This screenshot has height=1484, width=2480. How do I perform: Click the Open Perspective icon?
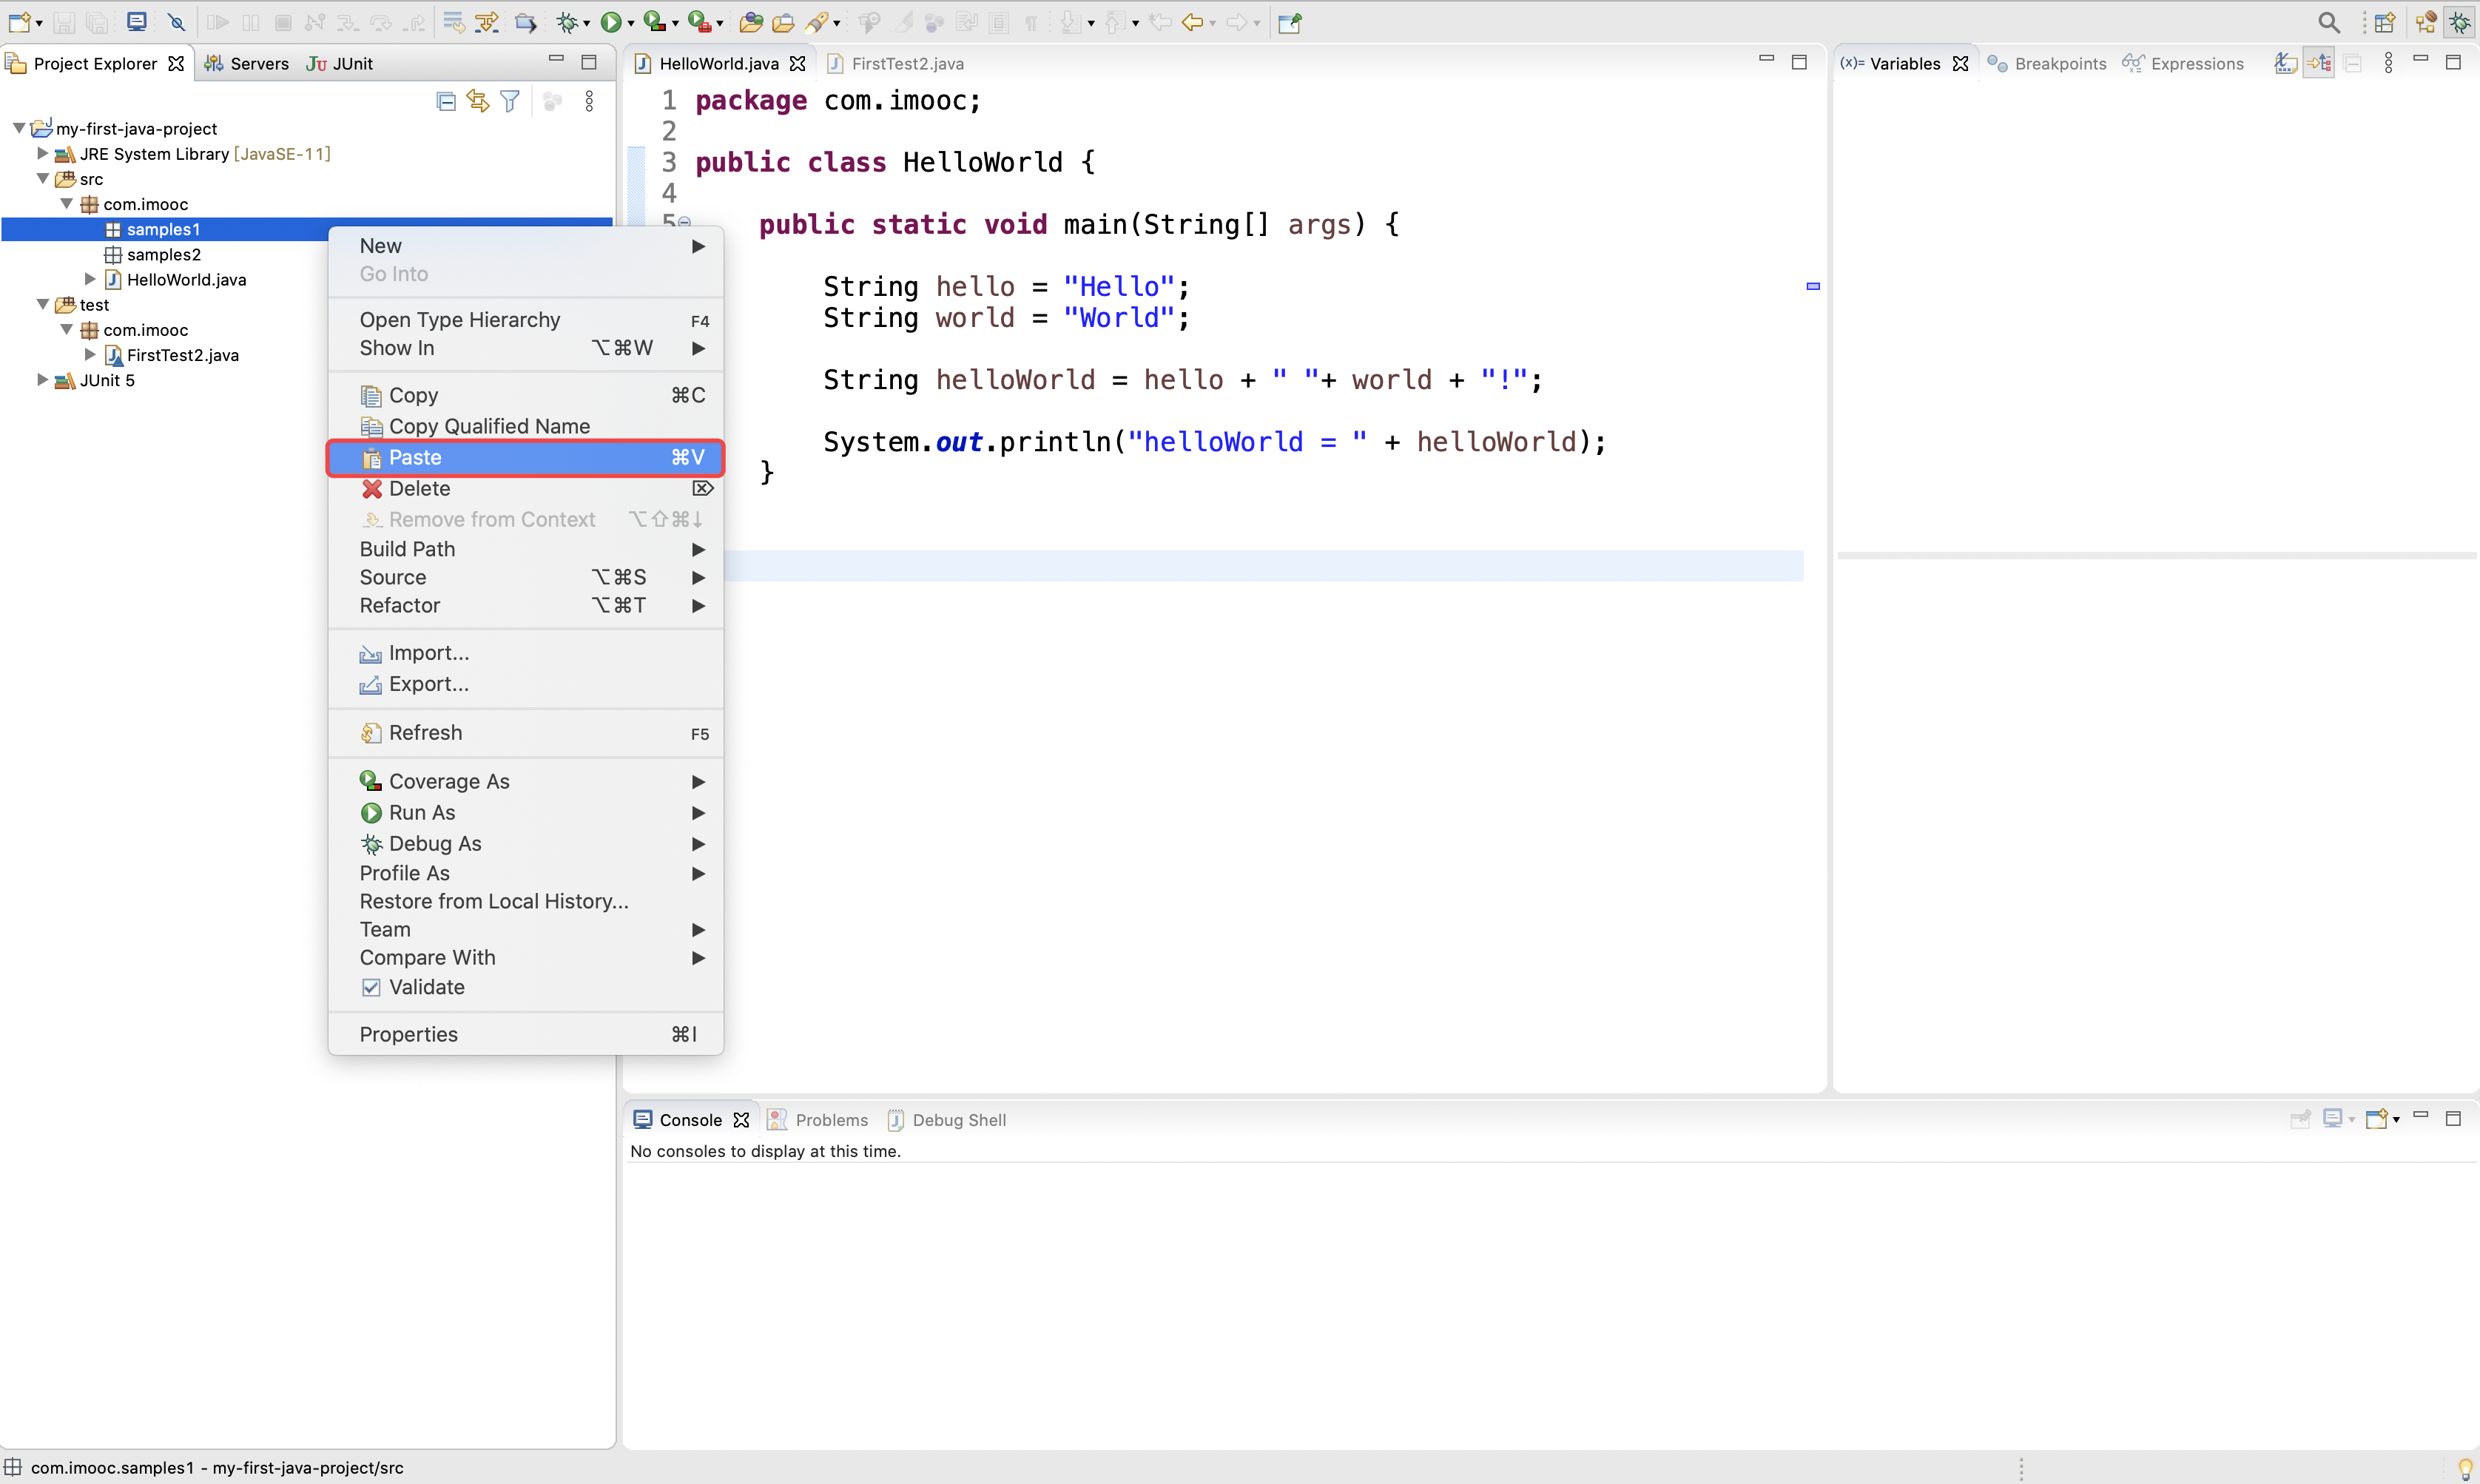pyautogui.click(x=2385, y=22)
